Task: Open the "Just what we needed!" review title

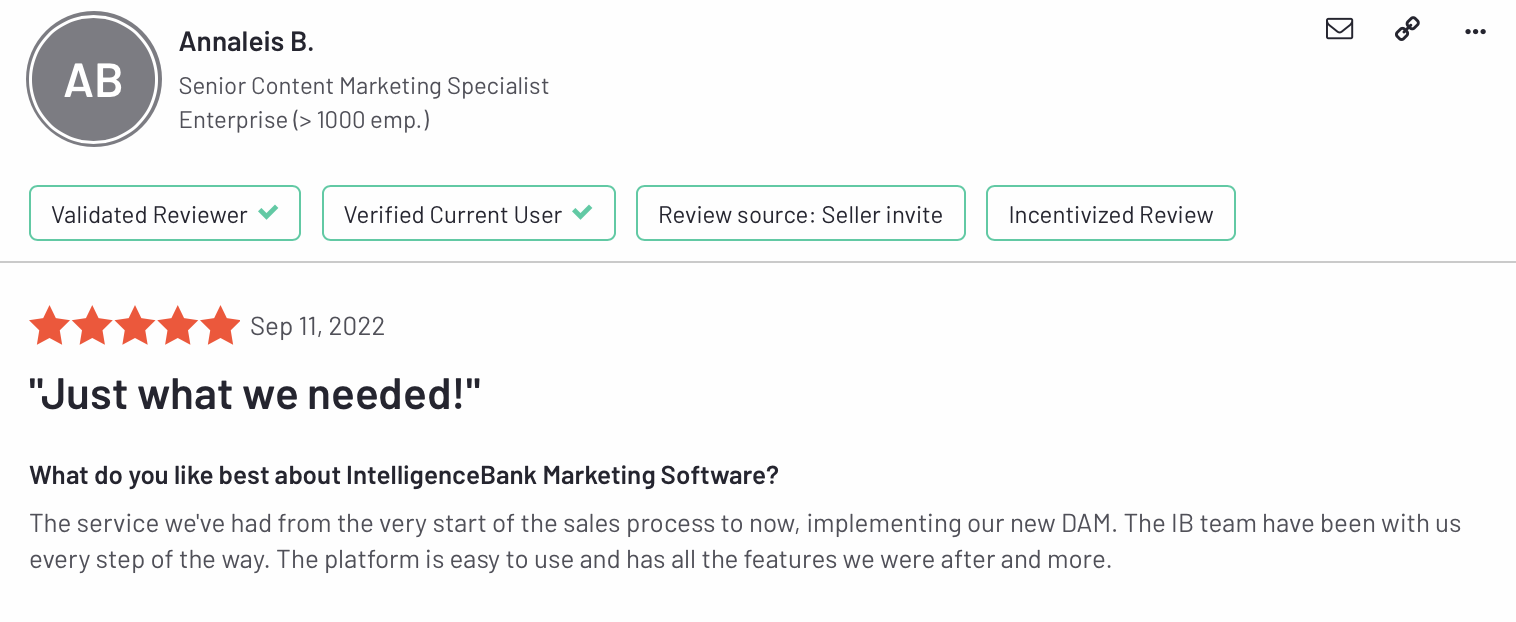Action: (x=255, y=395)
